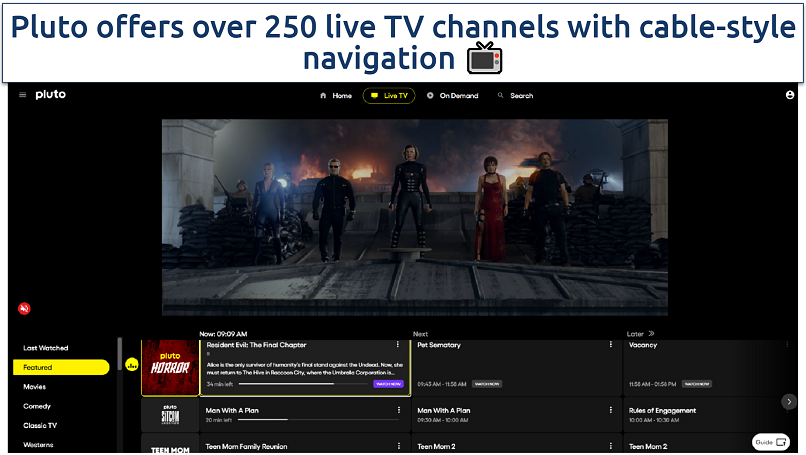Open options for current Man With A Plan

click(x=398, y=410)
